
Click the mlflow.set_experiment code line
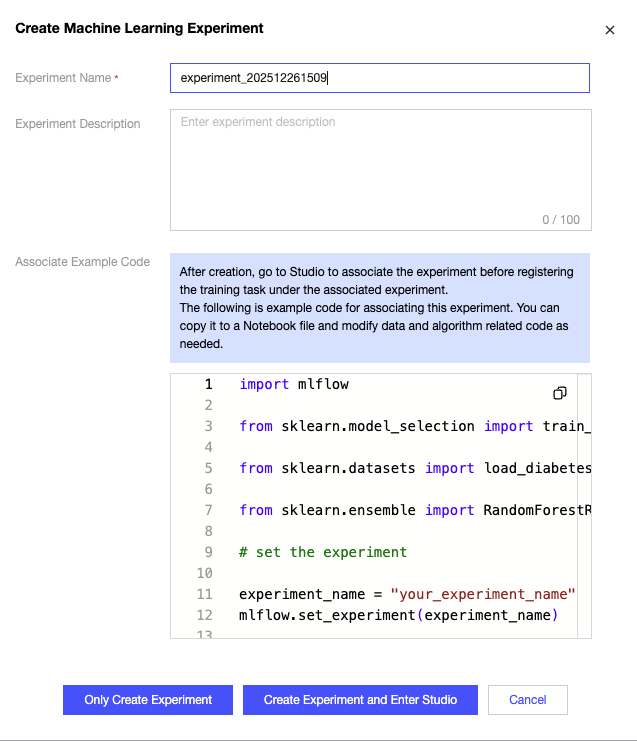point(395,615)
